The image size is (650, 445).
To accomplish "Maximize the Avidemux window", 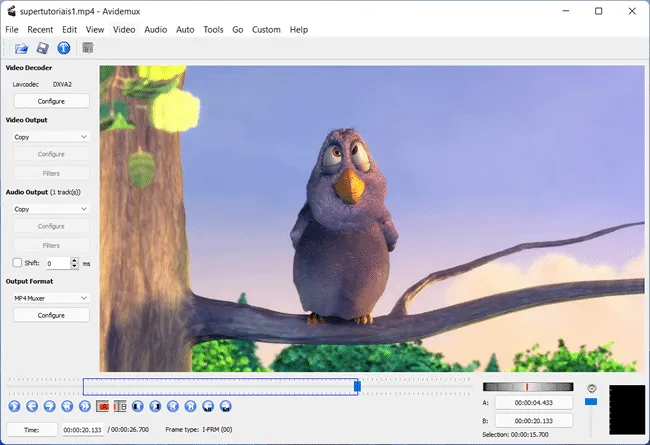I will [x=599, y=11].
